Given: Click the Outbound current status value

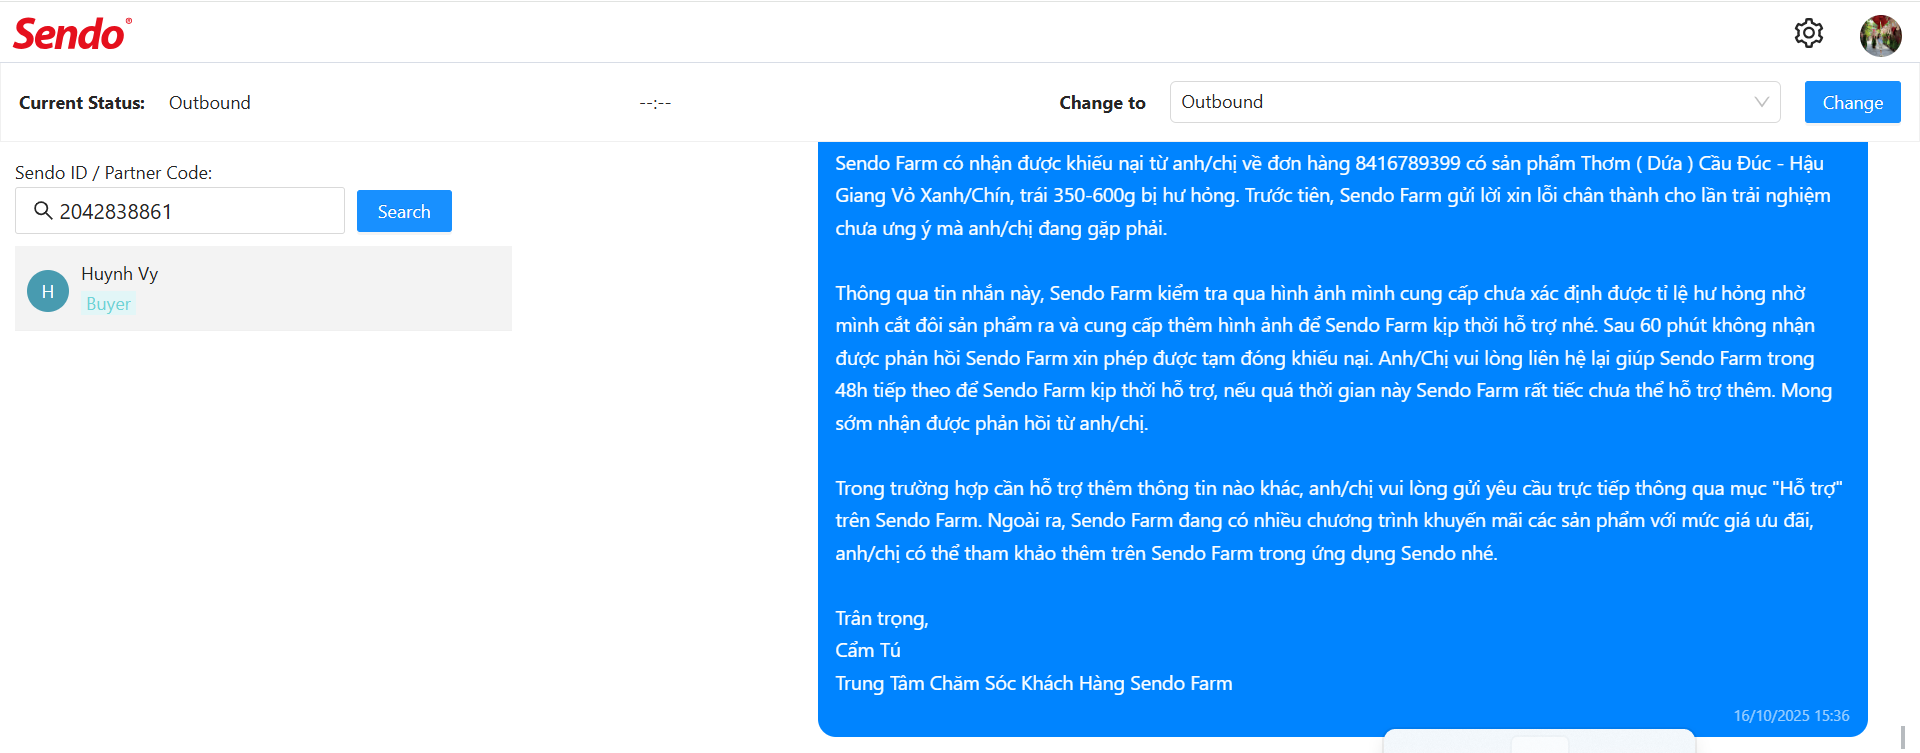Looking at the screenshot, I should pos(210,103).
